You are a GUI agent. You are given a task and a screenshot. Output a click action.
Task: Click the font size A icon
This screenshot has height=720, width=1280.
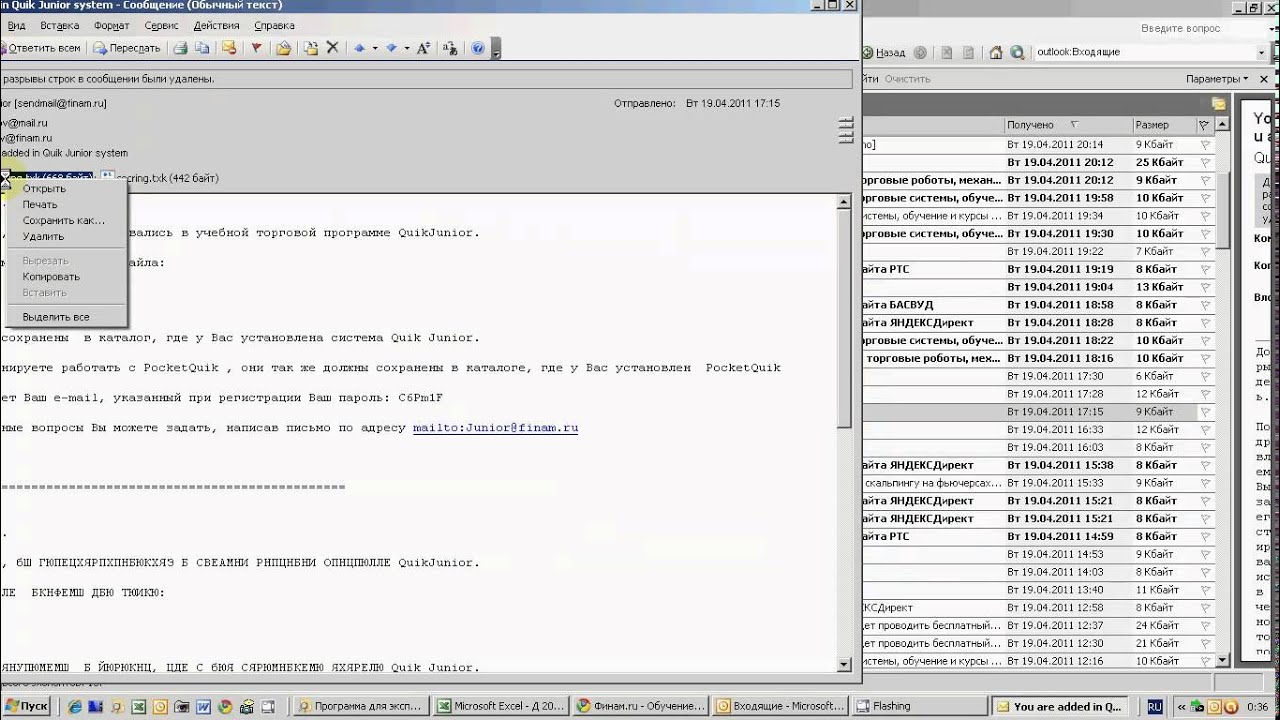423,48
